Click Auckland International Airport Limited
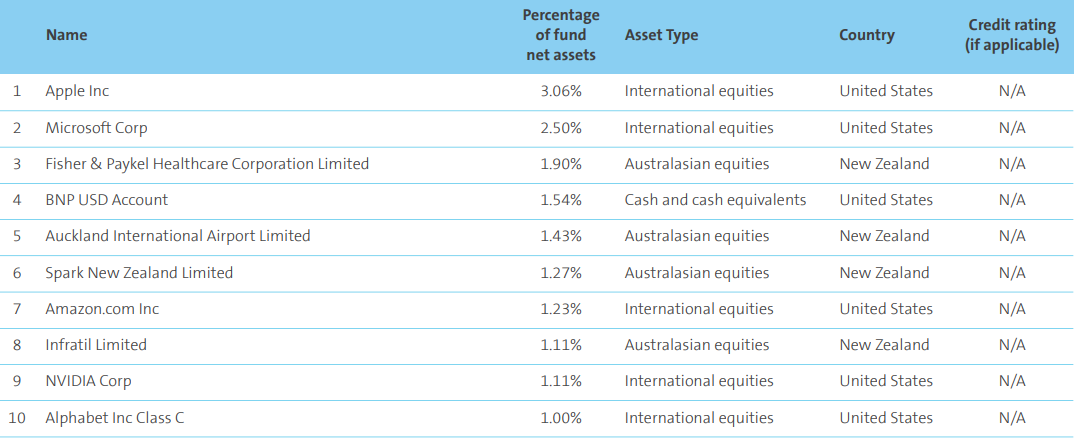The image size is (1080, 448). click(x=178, y=236)
